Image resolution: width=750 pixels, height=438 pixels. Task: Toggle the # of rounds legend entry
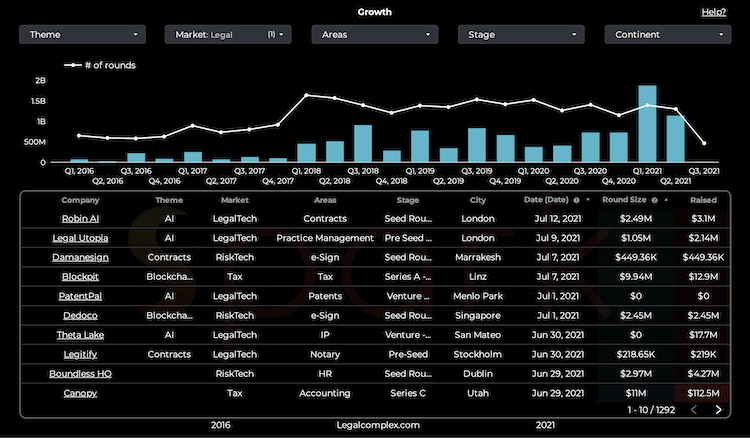(x=100, y=65)
